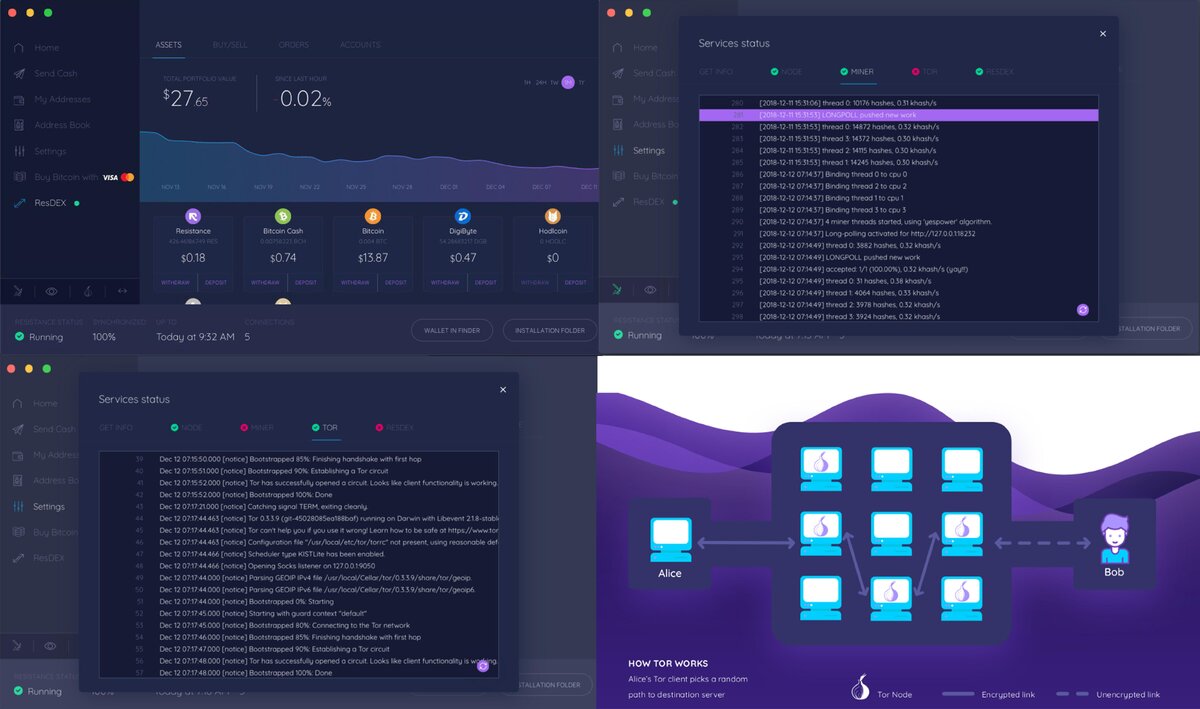Image resolution: width=1200 pixels, height=709 pixels.
Task: Open My Addresses in the Assets window sidebar
Action: [x=52, y=100]
